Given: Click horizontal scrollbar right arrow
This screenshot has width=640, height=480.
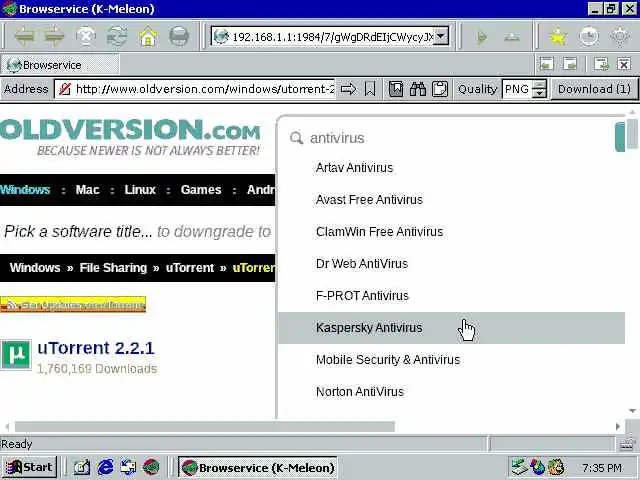Looking at the screenshot, I should point(617,427).
